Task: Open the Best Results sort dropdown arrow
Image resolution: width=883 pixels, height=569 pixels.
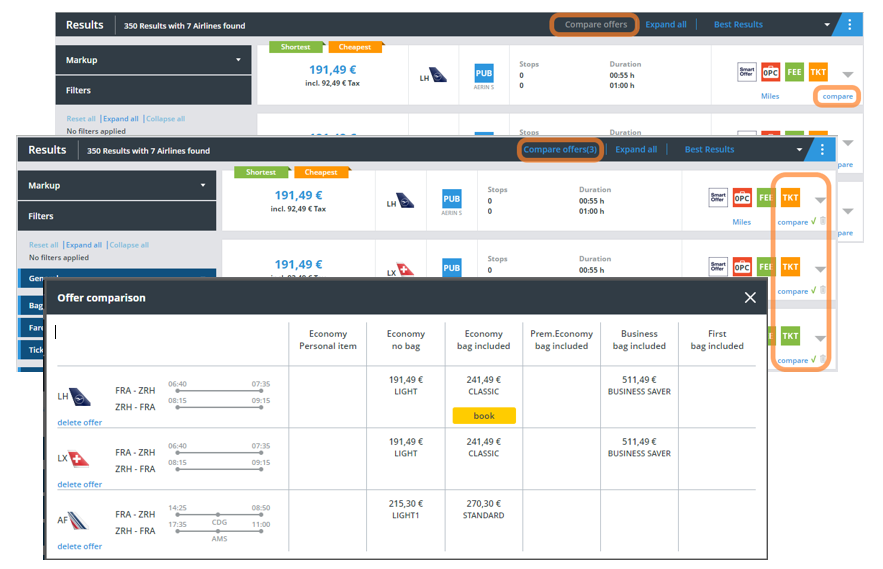Action: (x=827, y=25)
